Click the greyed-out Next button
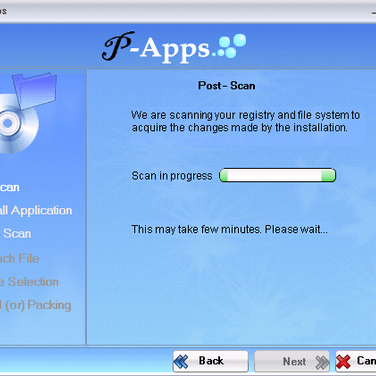Screen dimensions: 376x376 point(292,361)
